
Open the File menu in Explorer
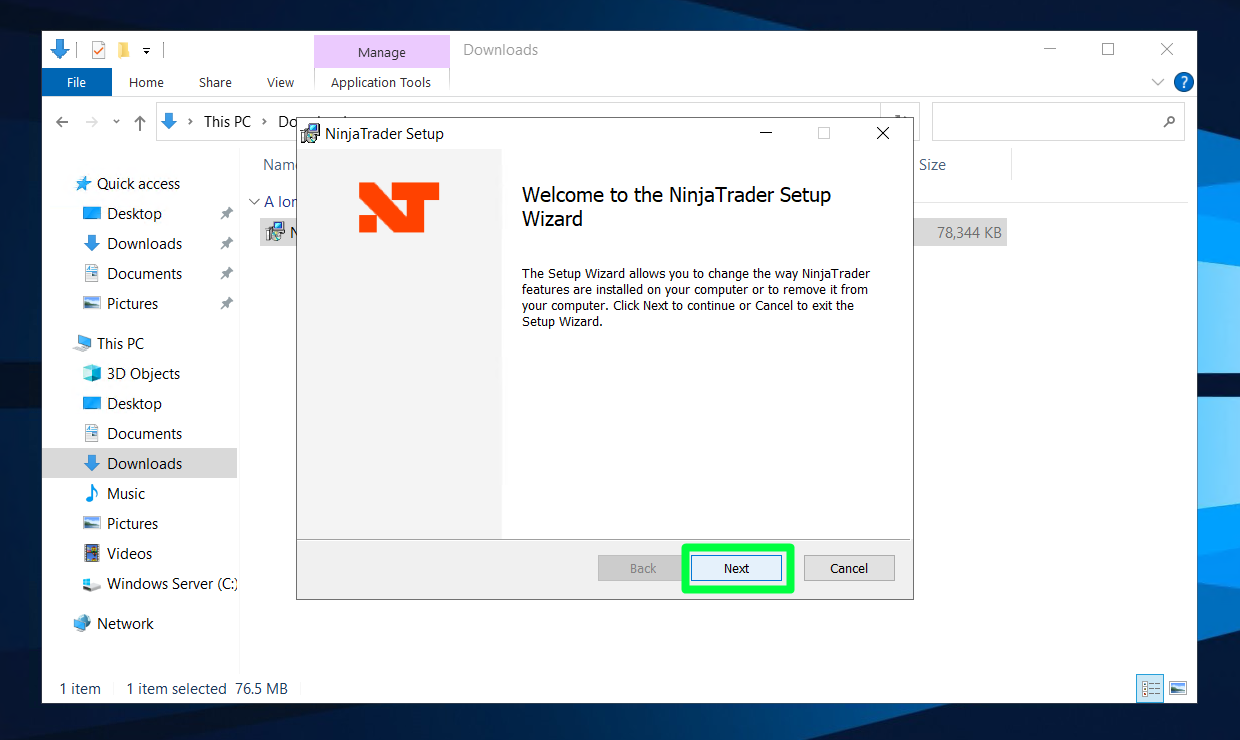76,82
